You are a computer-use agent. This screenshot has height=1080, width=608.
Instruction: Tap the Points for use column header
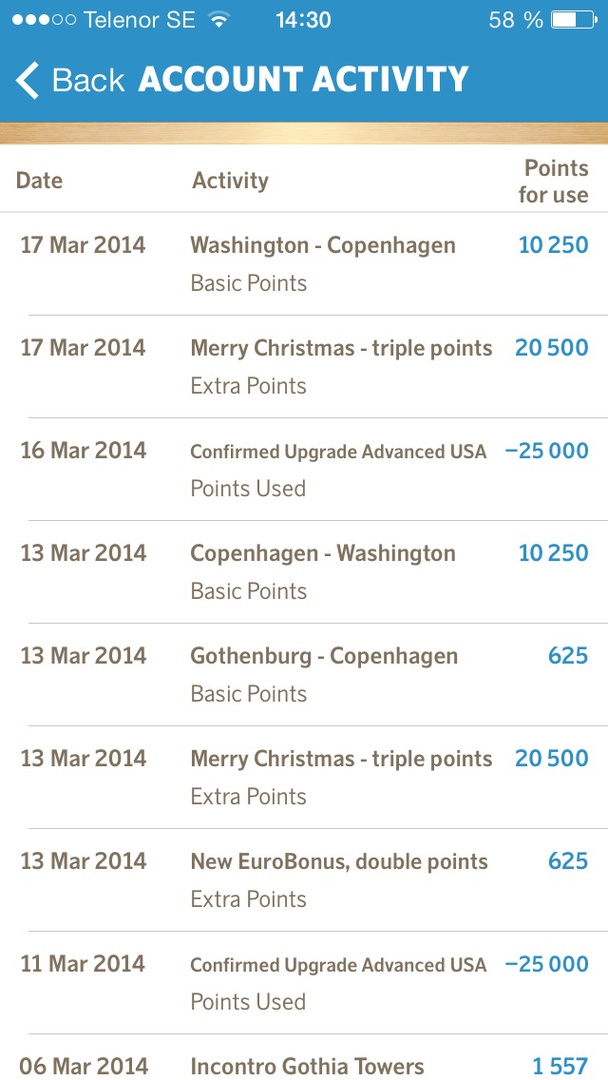coord(554,181)
